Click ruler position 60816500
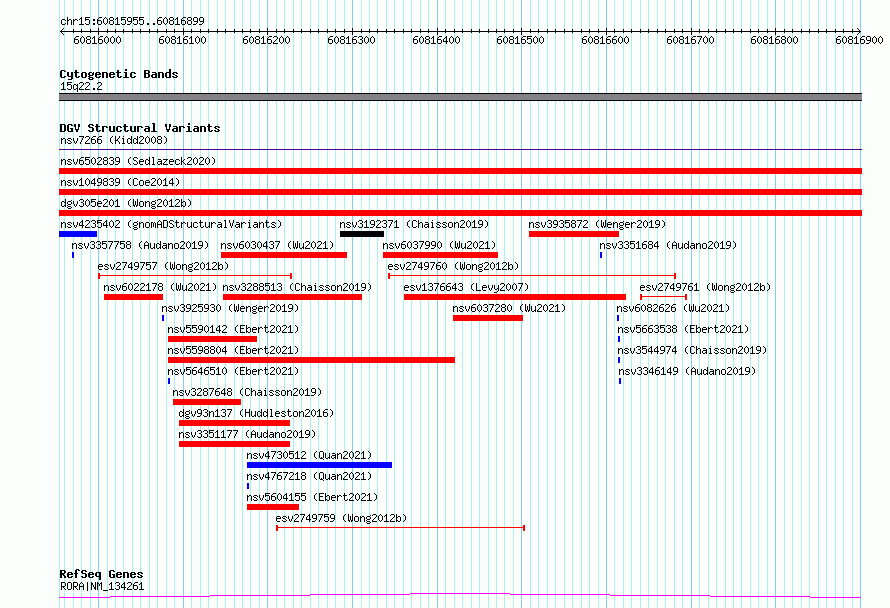The image size is (890, 608). (520, 40)
